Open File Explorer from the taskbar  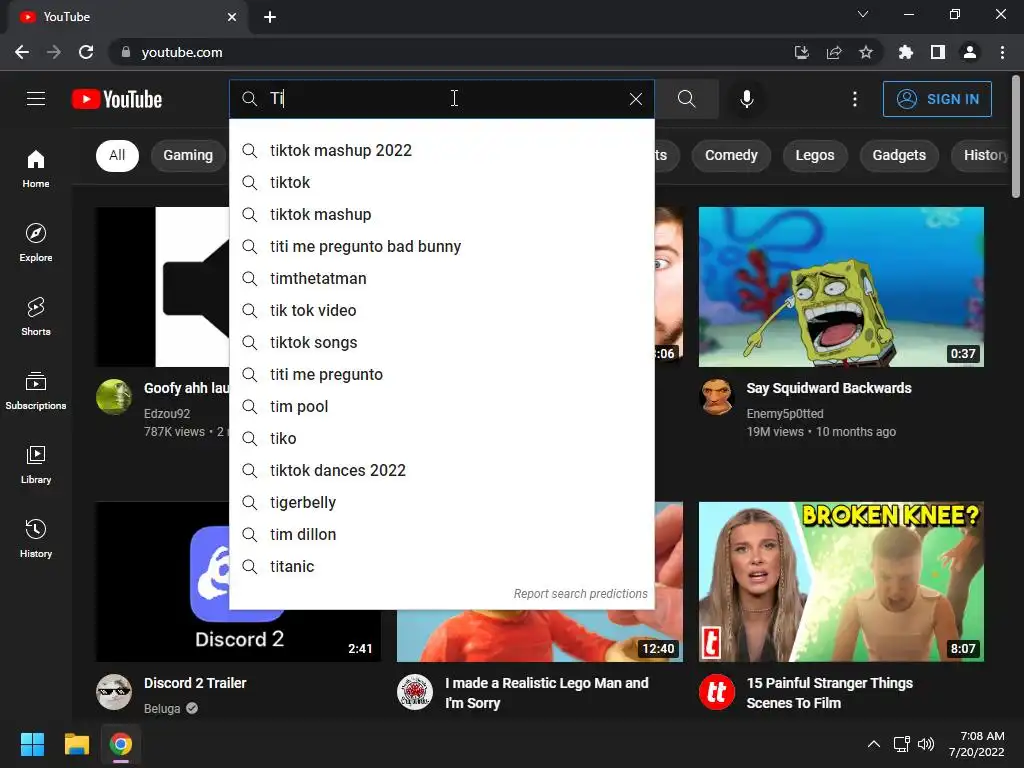pyautogui.click(x=76, y=744)
